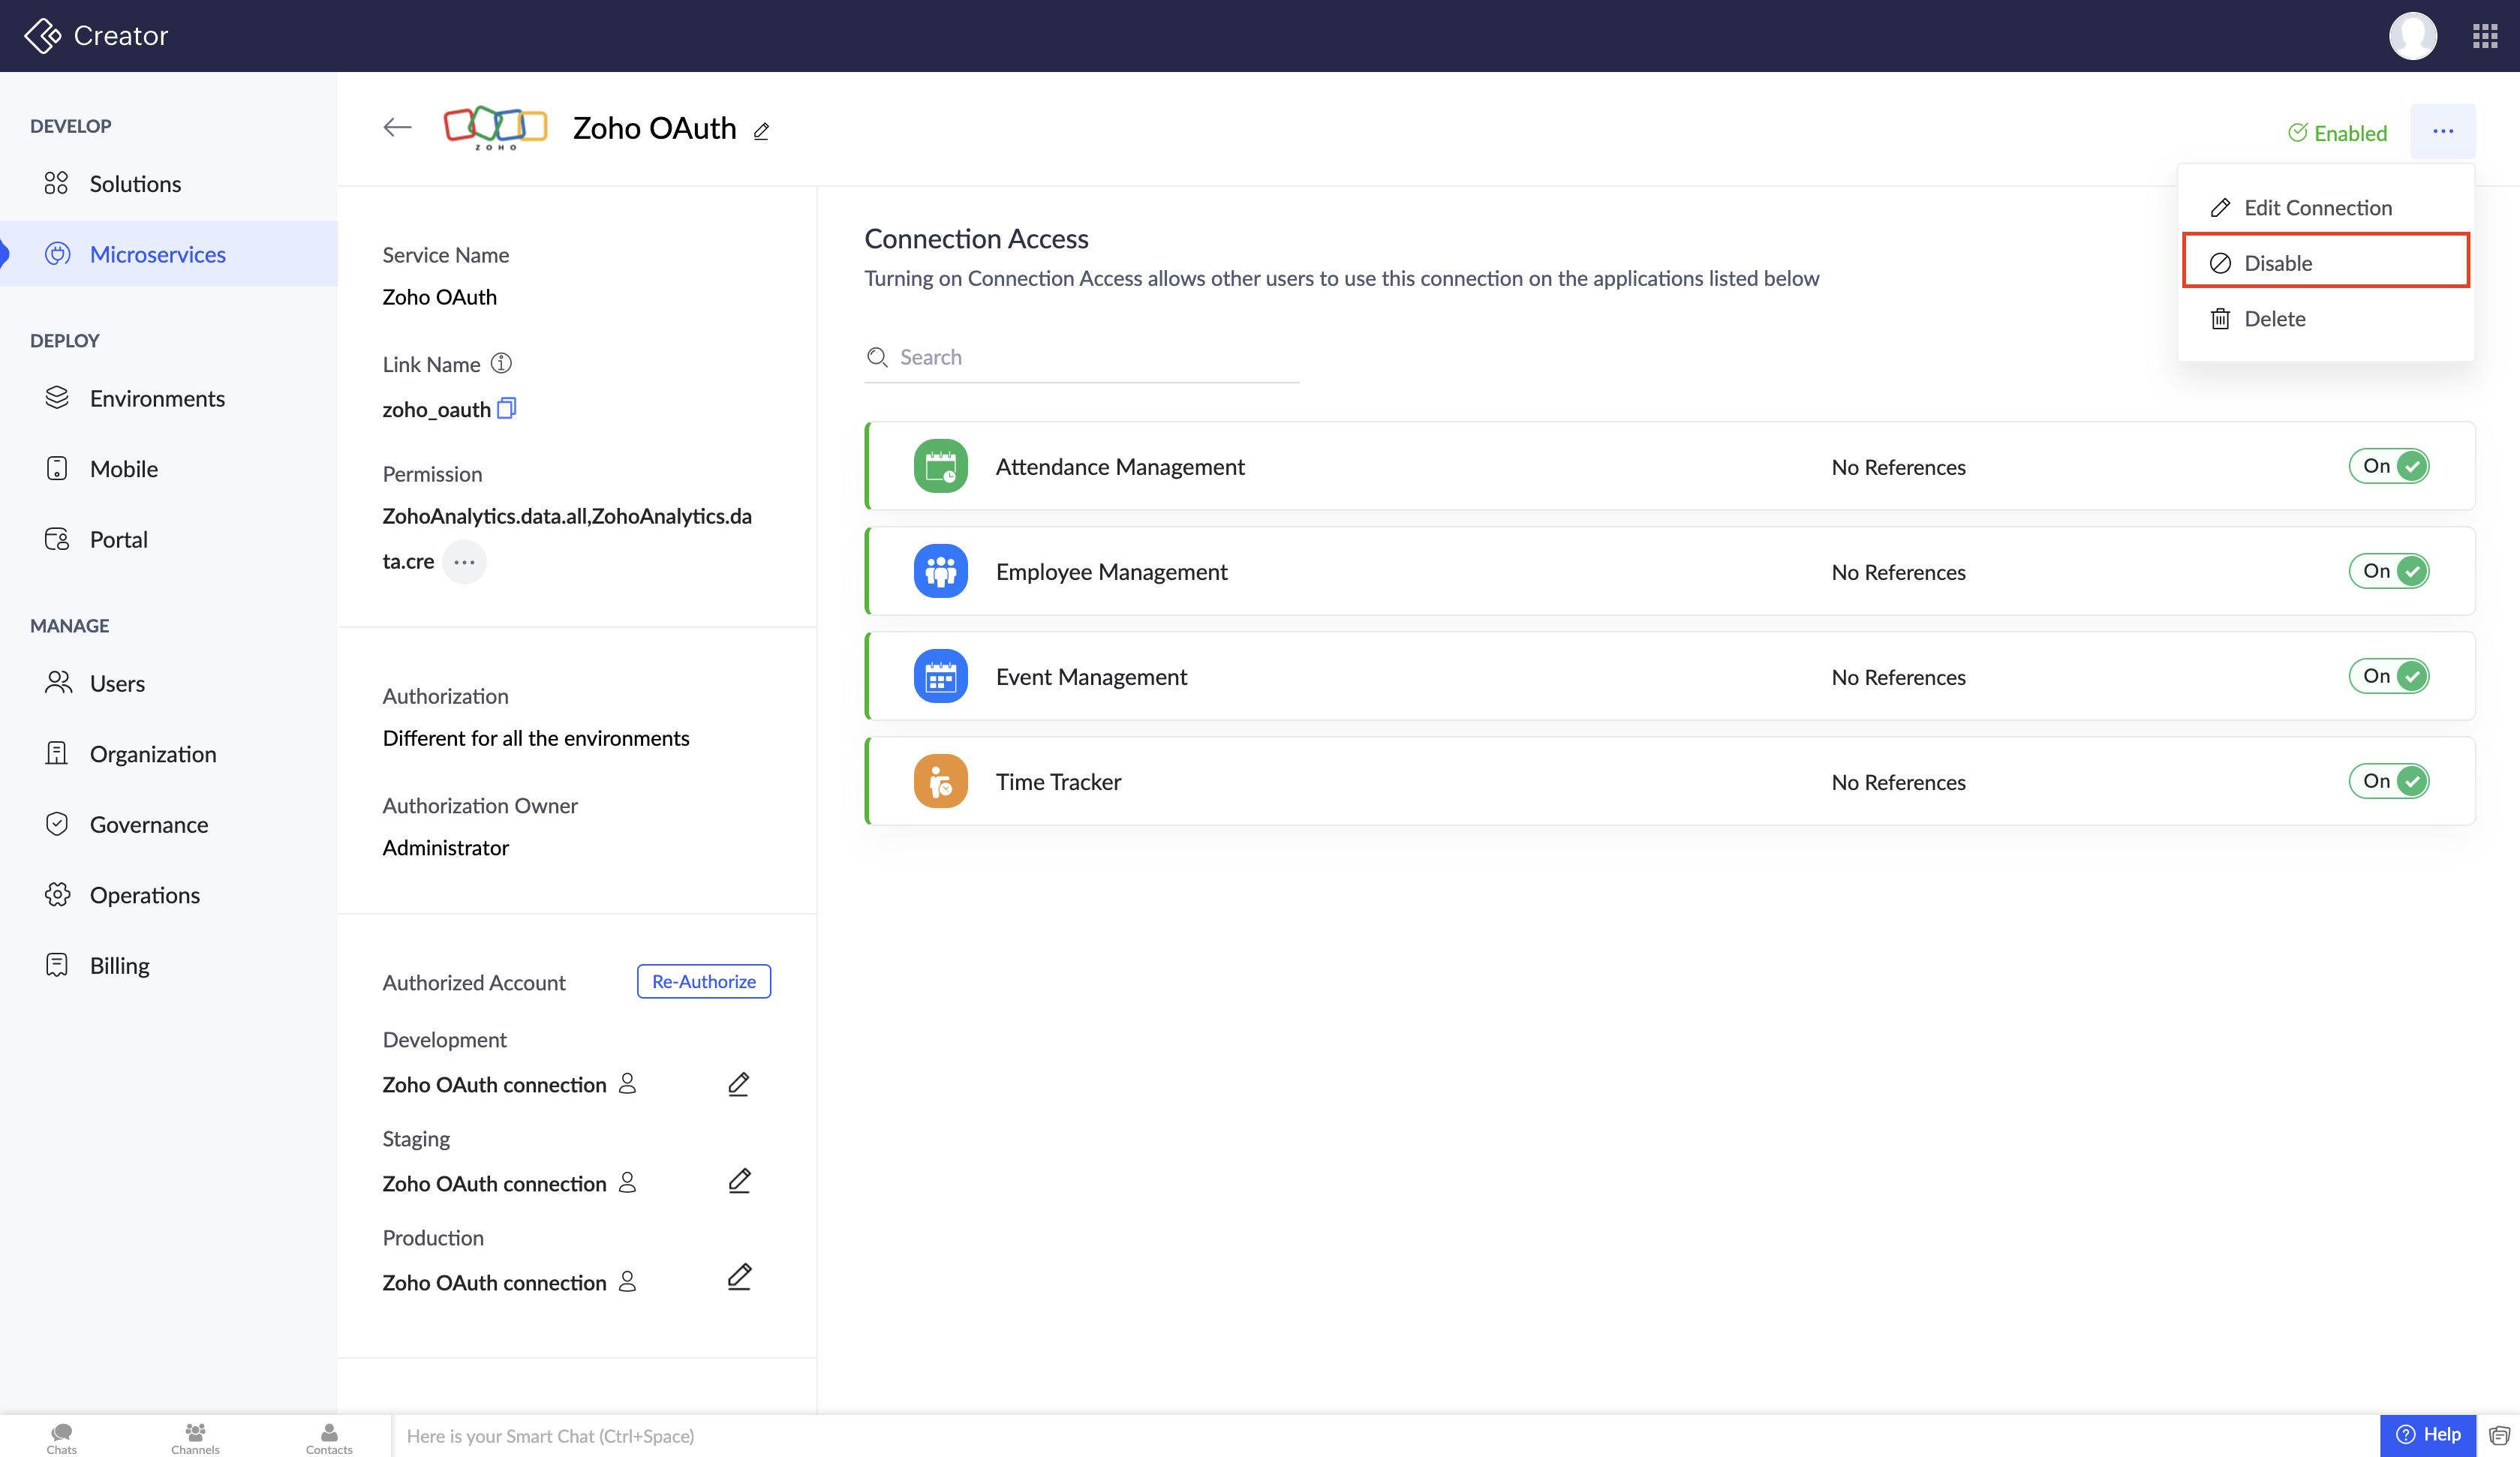Edit the Development authorized account
The width and height of the screenshot is (2520, 1457).
[x=738, y=1084]
